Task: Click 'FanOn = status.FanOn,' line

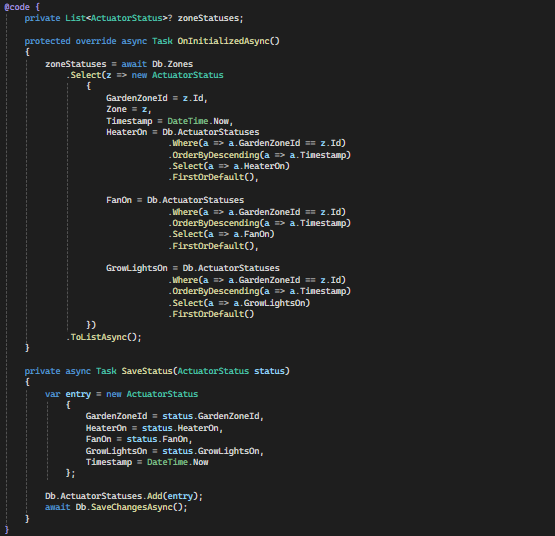Action: tap(139, 439)
